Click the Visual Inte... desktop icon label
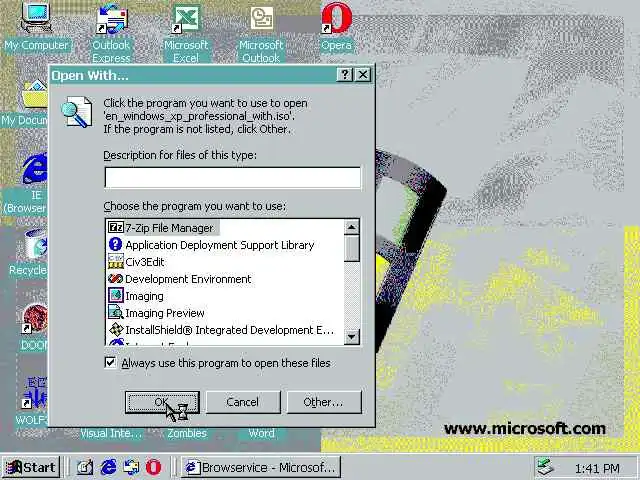 point(111,433)
